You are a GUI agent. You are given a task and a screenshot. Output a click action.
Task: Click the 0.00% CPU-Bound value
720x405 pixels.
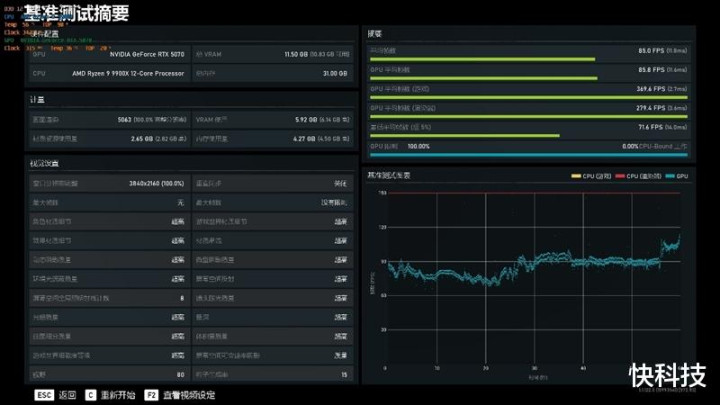pyautogui.click(x=630, y=146)
